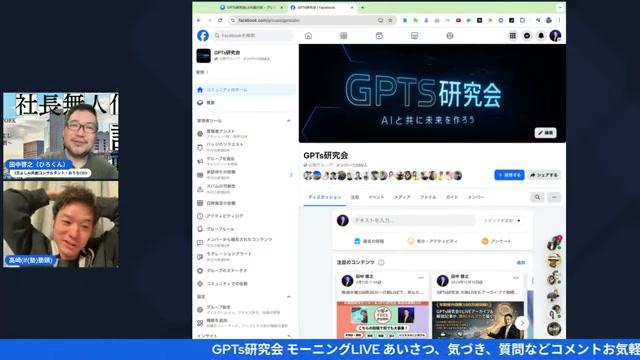Viewport: 640px width, 360px height.
Task: Click the post composer text field
Action: (x=413, y=220)
